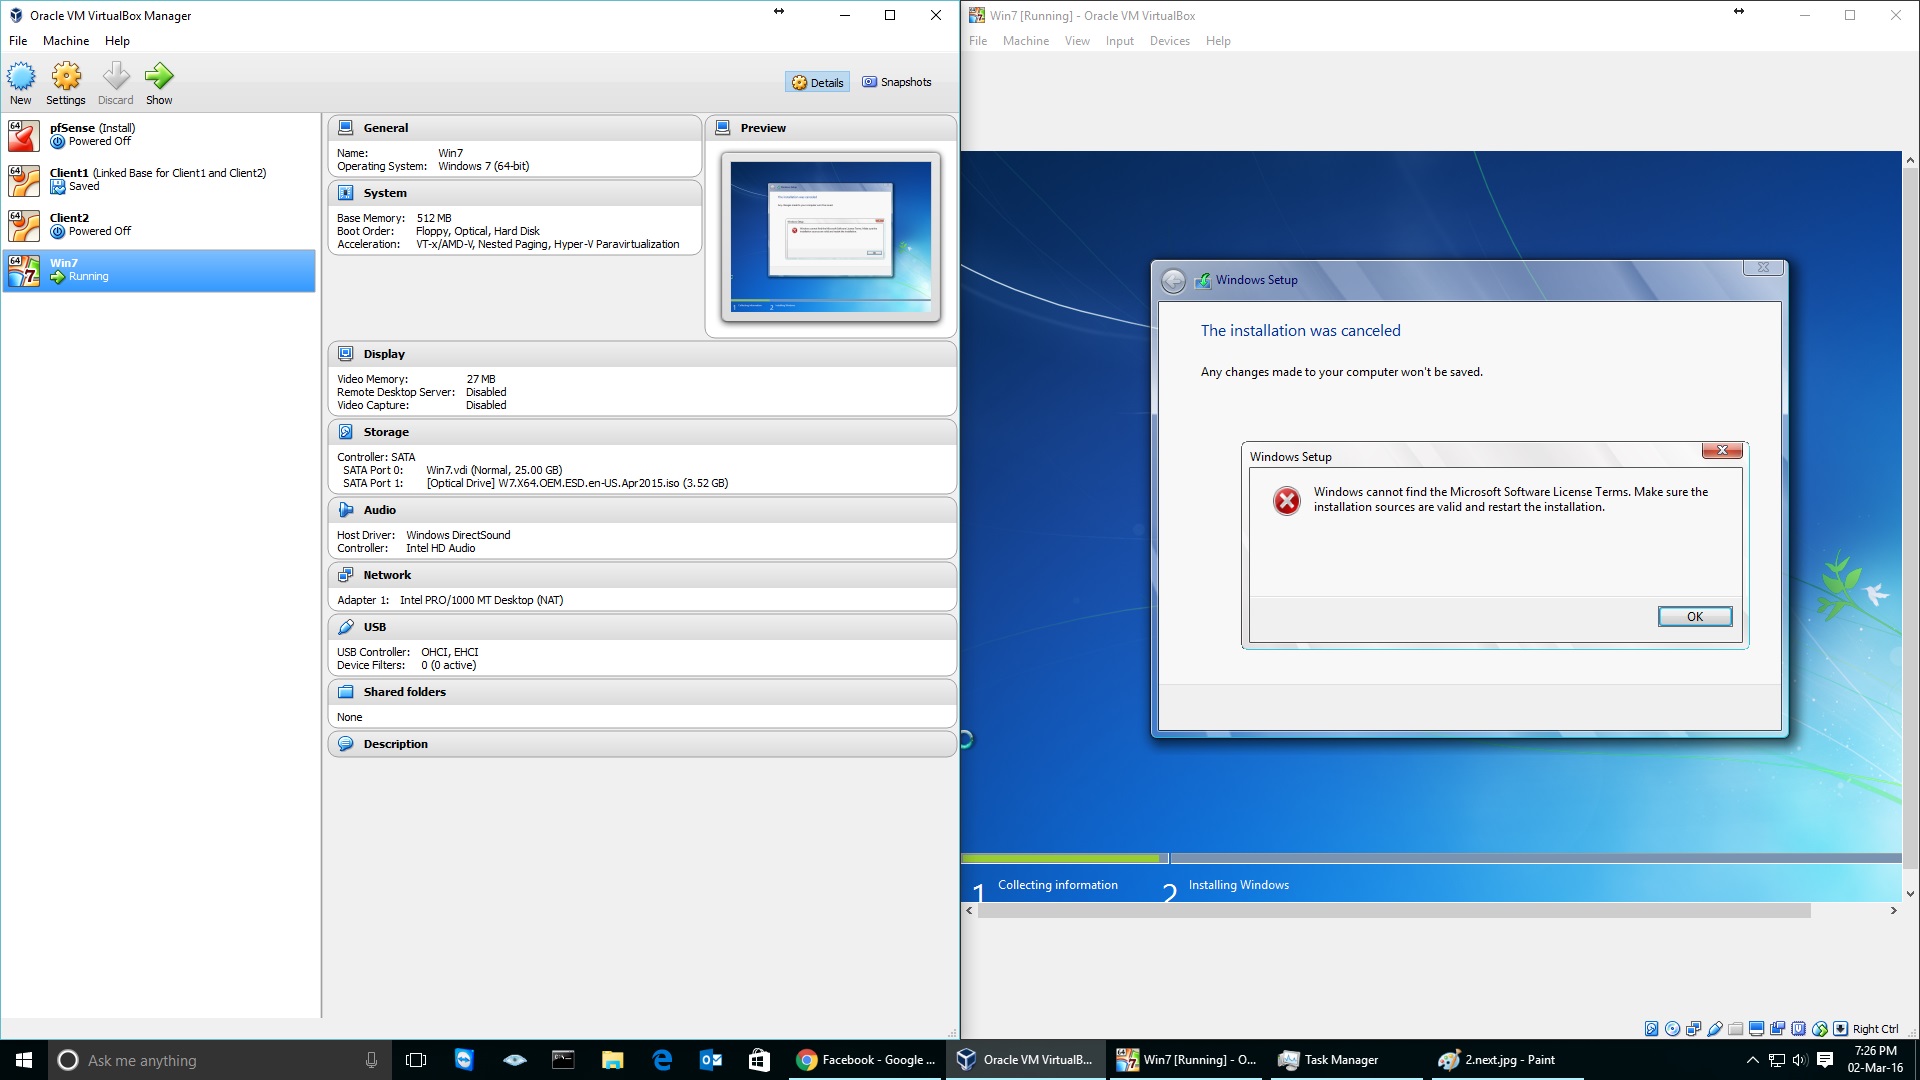Open the Action Center notification icon
The image size is (1920, 1080).
(x=1825, y=1060)
